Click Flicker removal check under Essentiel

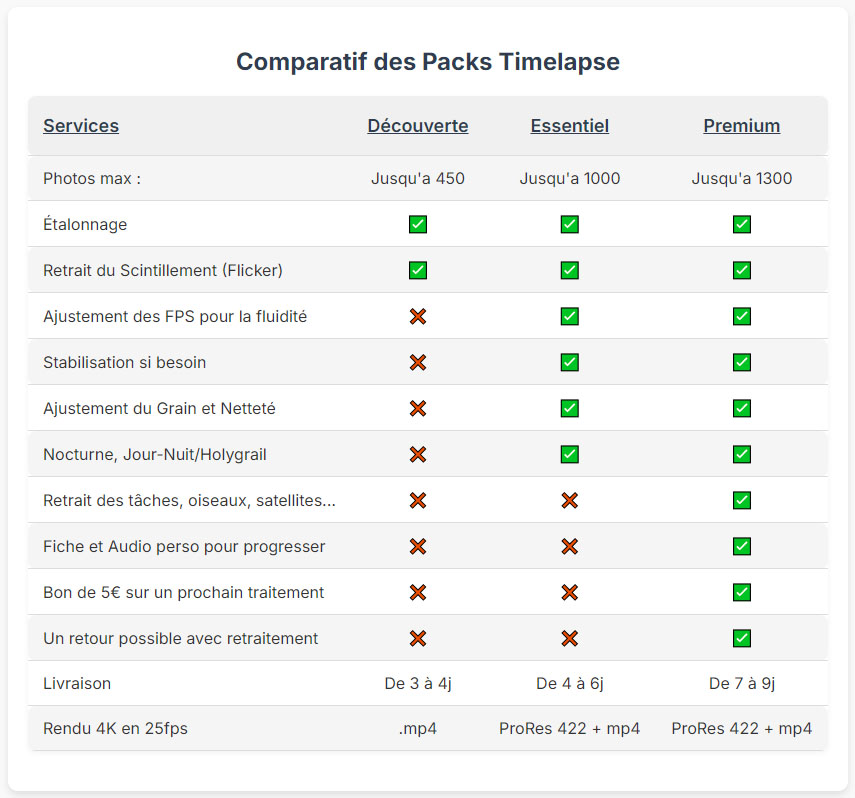click(x=569, y=270)
